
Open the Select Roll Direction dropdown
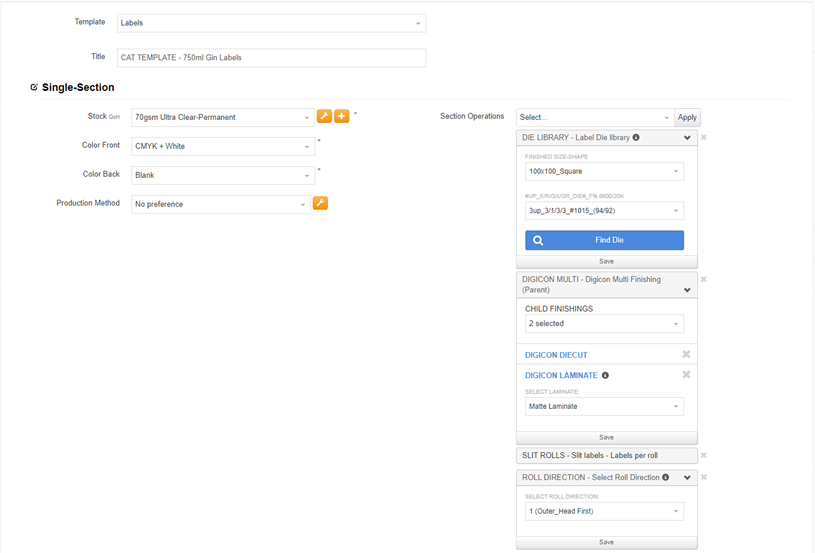click(x=604, y=511)
